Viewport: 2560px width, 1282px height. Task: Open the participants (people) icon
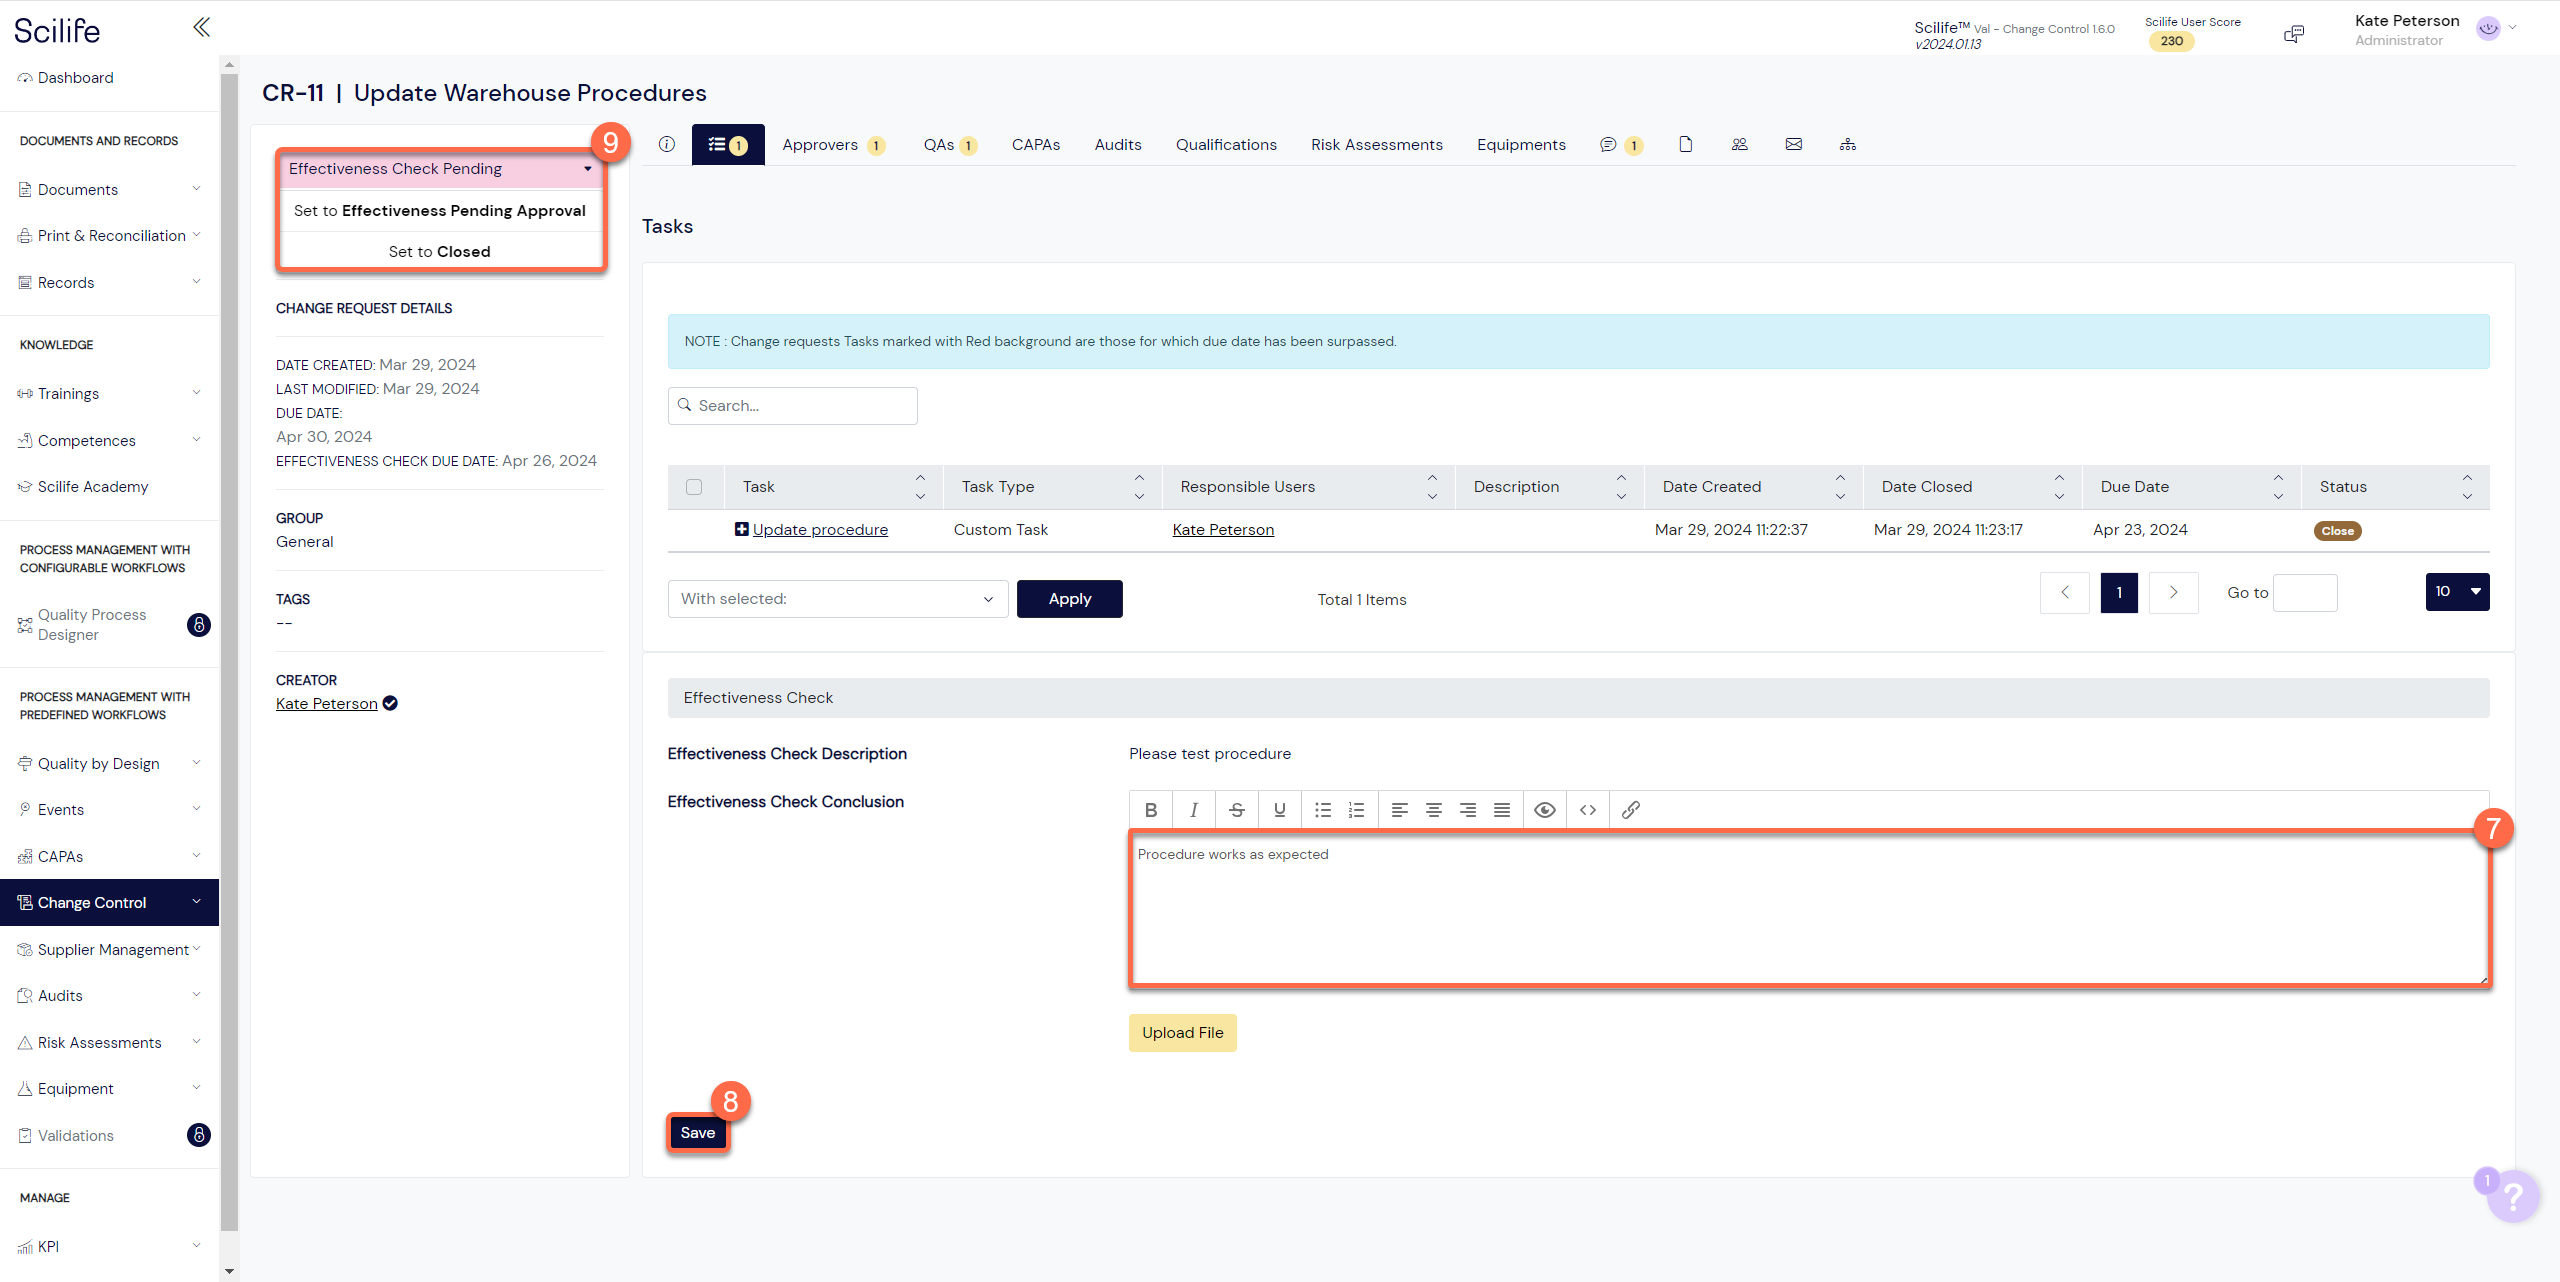[x=1739, y=144]
